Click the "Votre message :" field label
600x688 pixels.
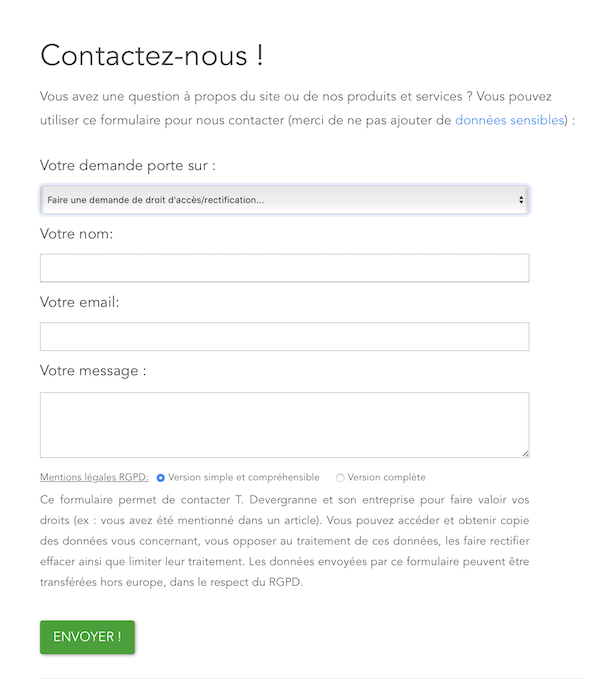(x=93, y=371)
